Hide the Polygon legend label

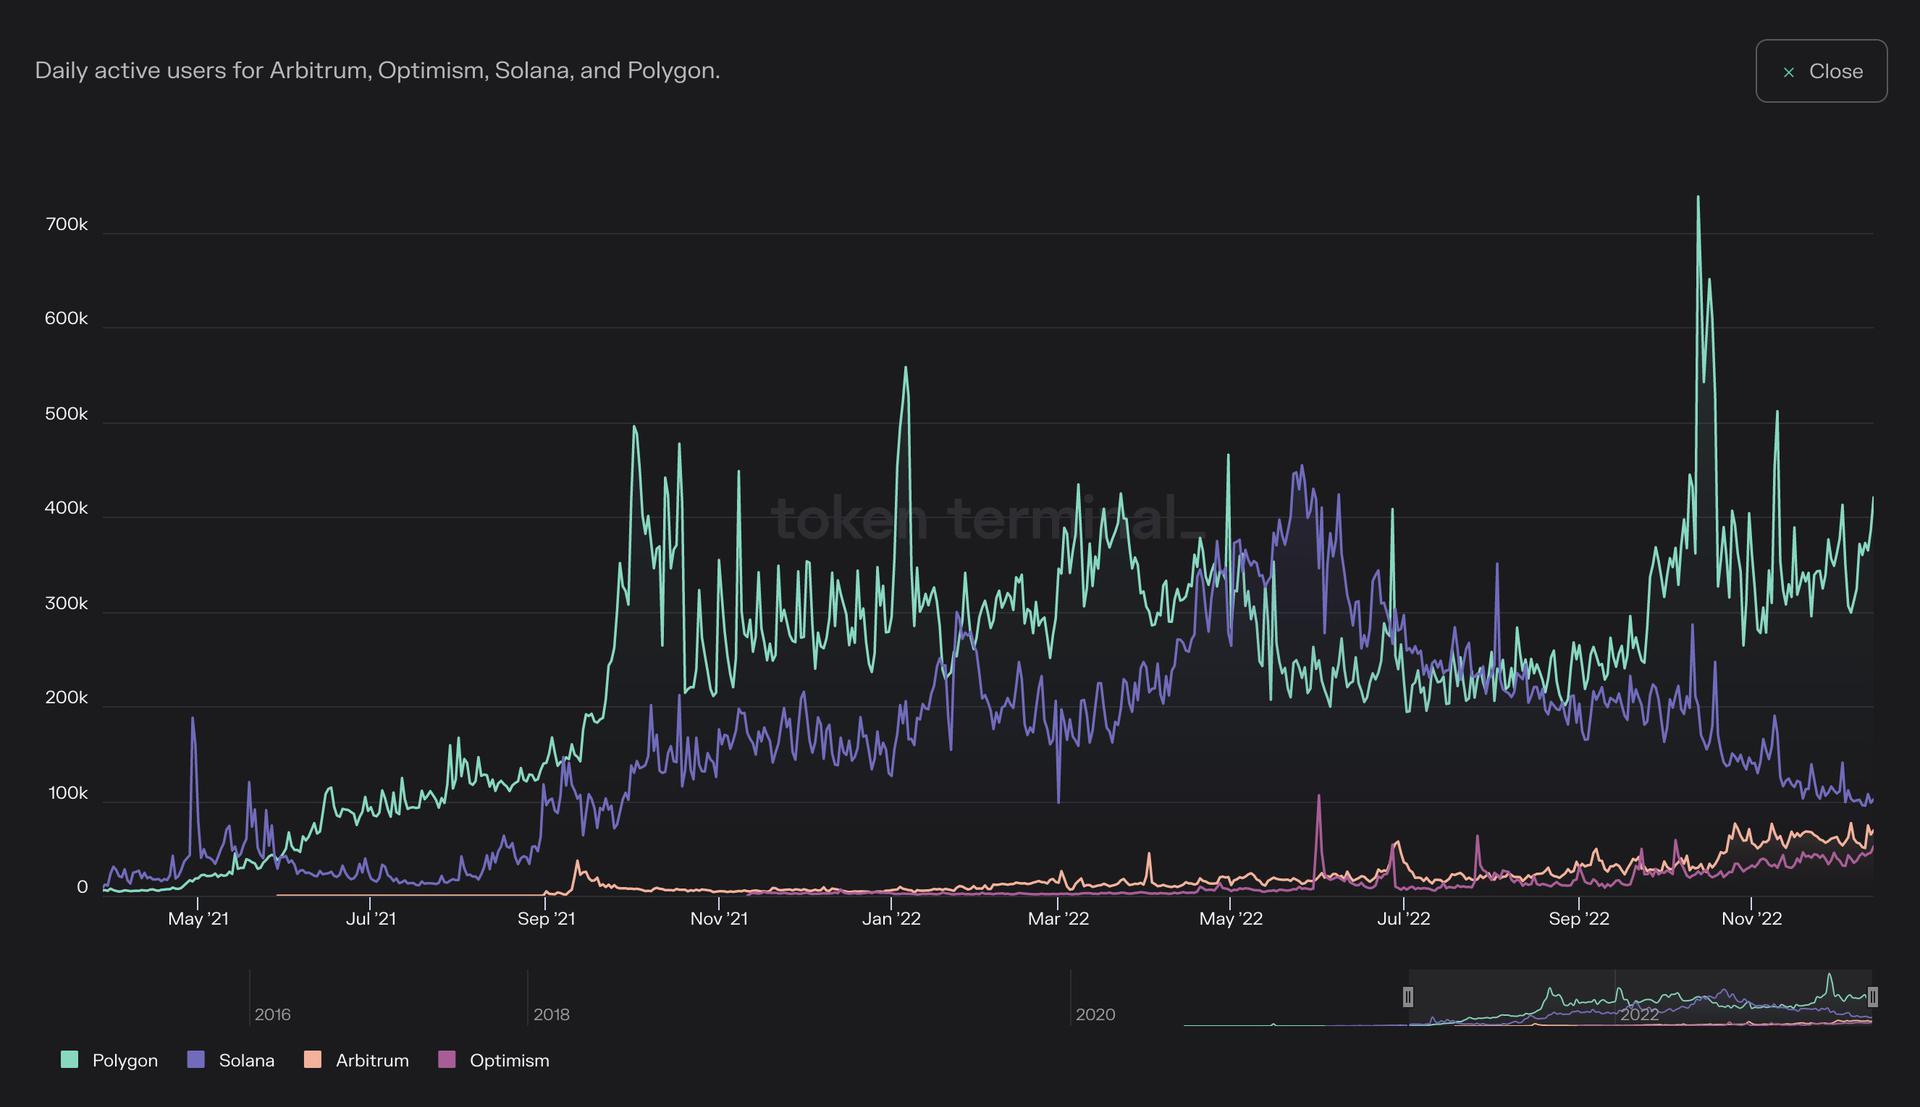click(125, 1060)
